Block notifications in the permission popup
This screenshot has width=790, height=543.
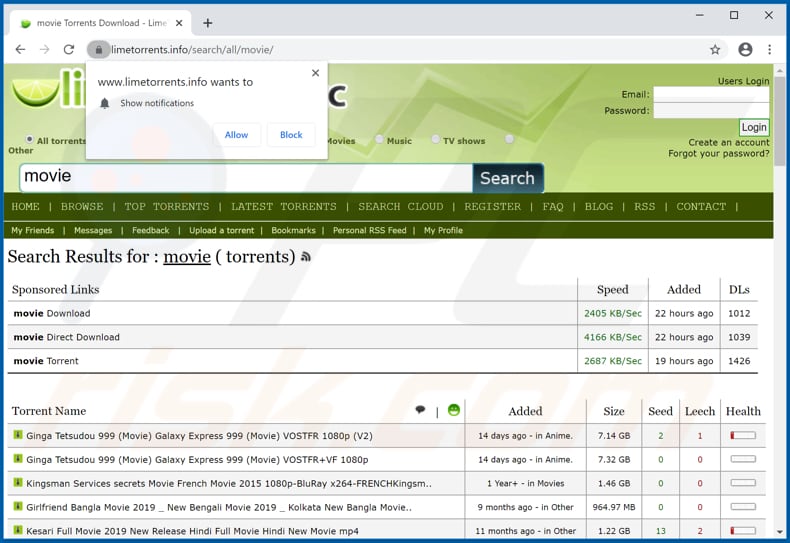click(291, 135)
